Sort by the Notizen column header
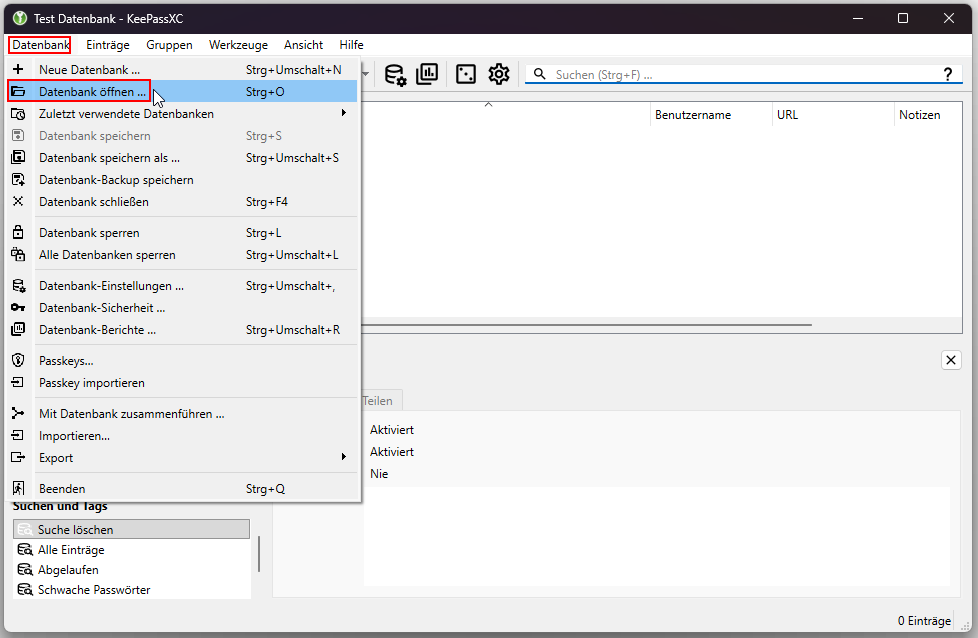978x638 pixels. (x=928, y=115)
